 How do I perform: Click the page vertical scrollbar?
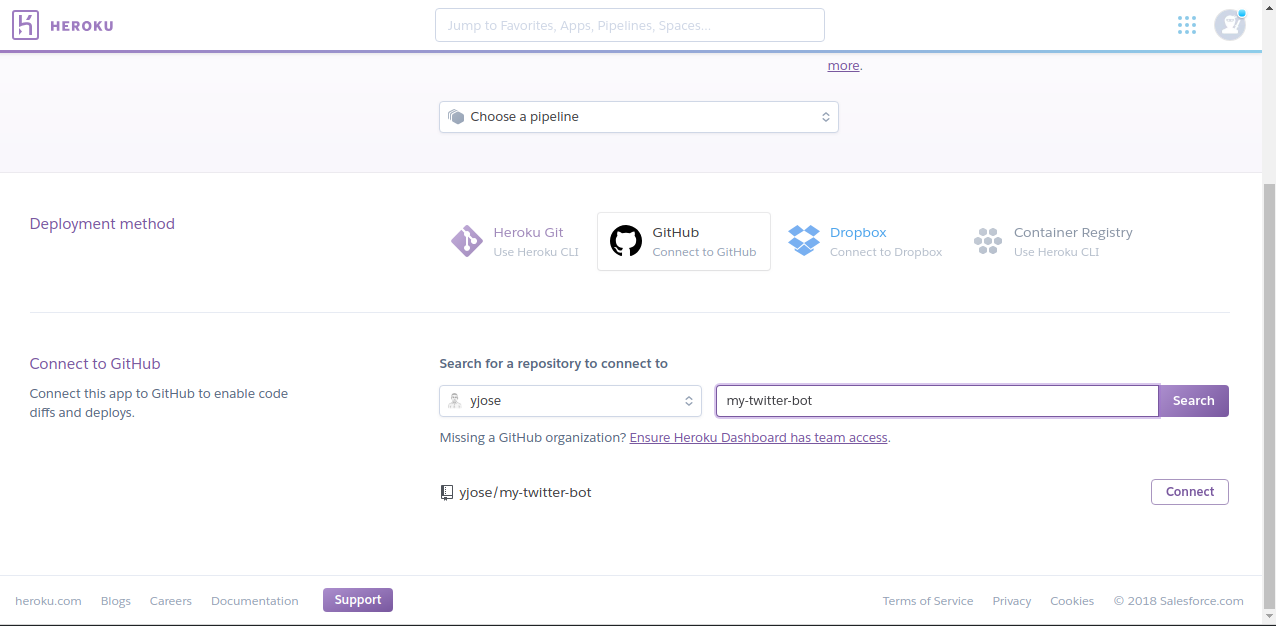point(1269,395)
